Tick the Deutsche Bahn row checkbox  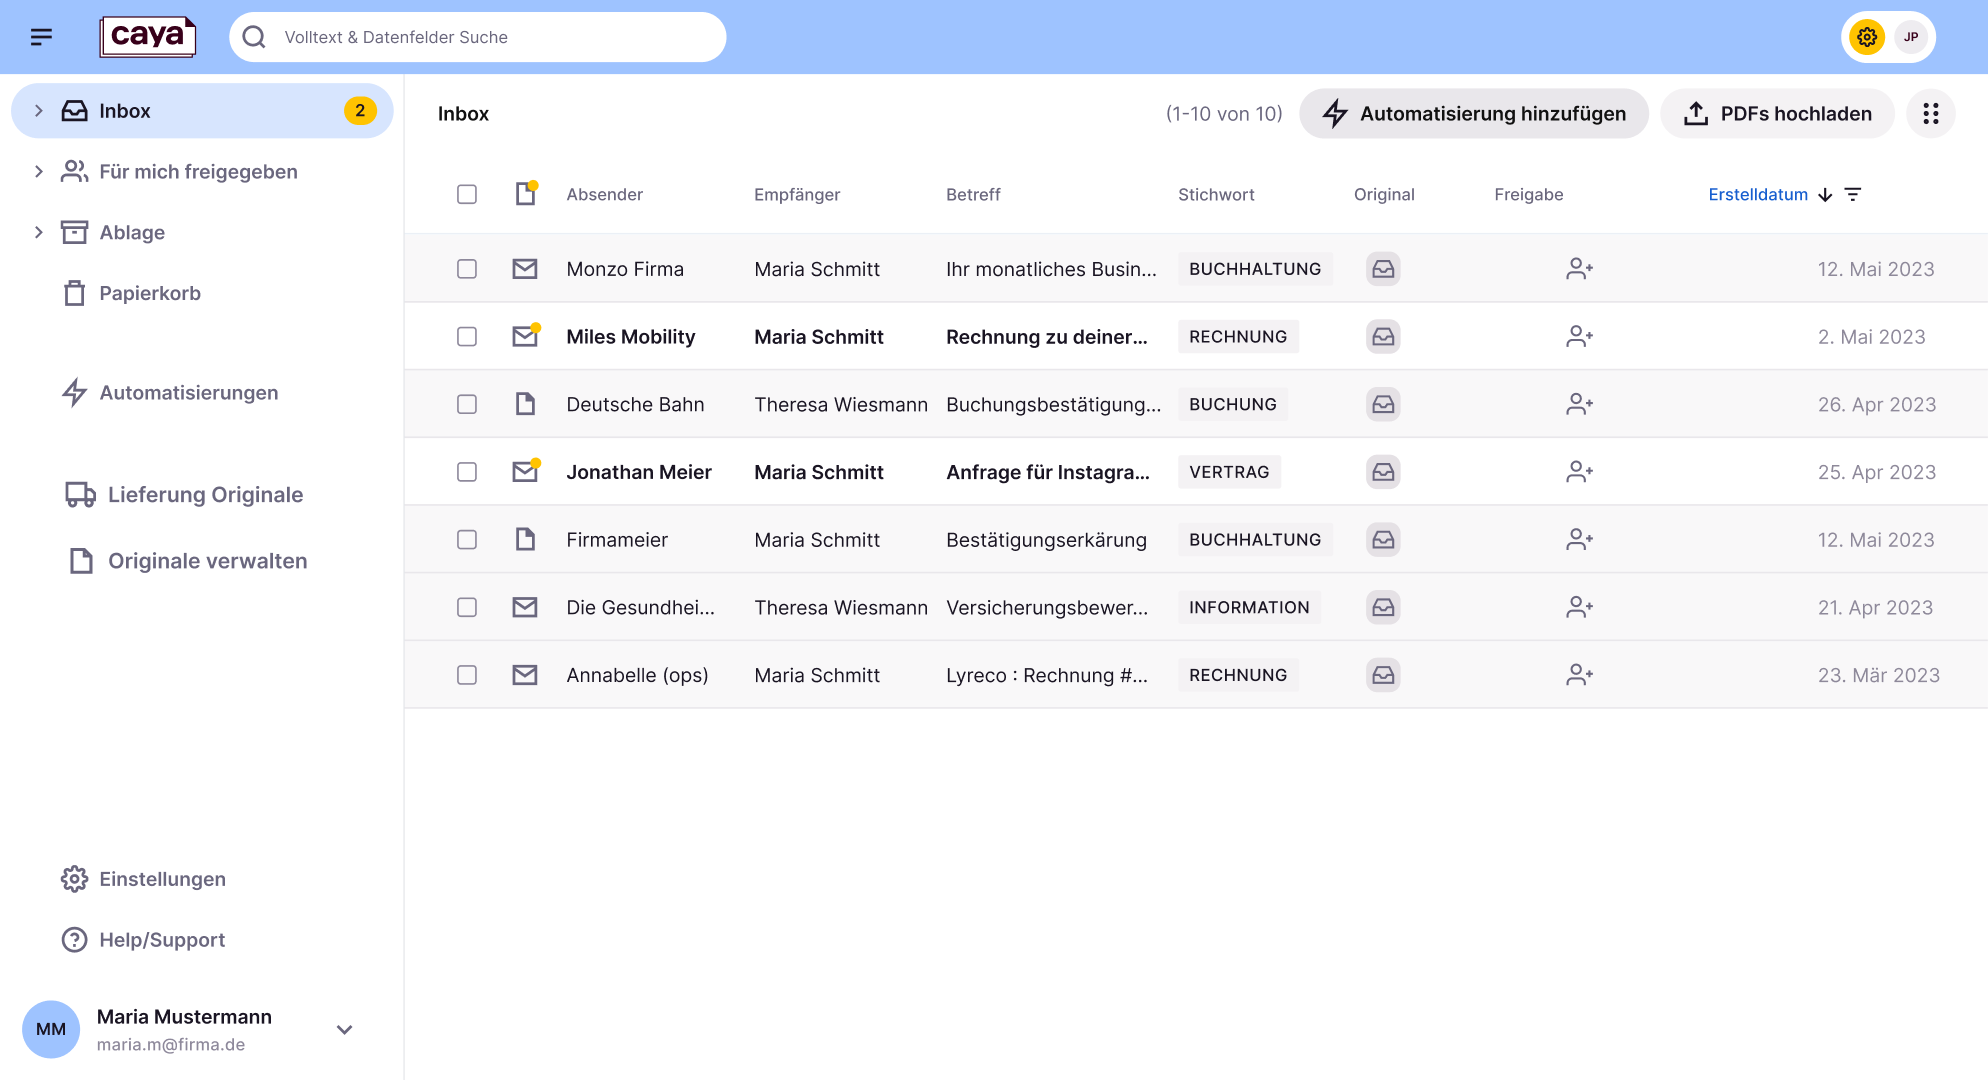pyautogui.click(x=467, y=404)
